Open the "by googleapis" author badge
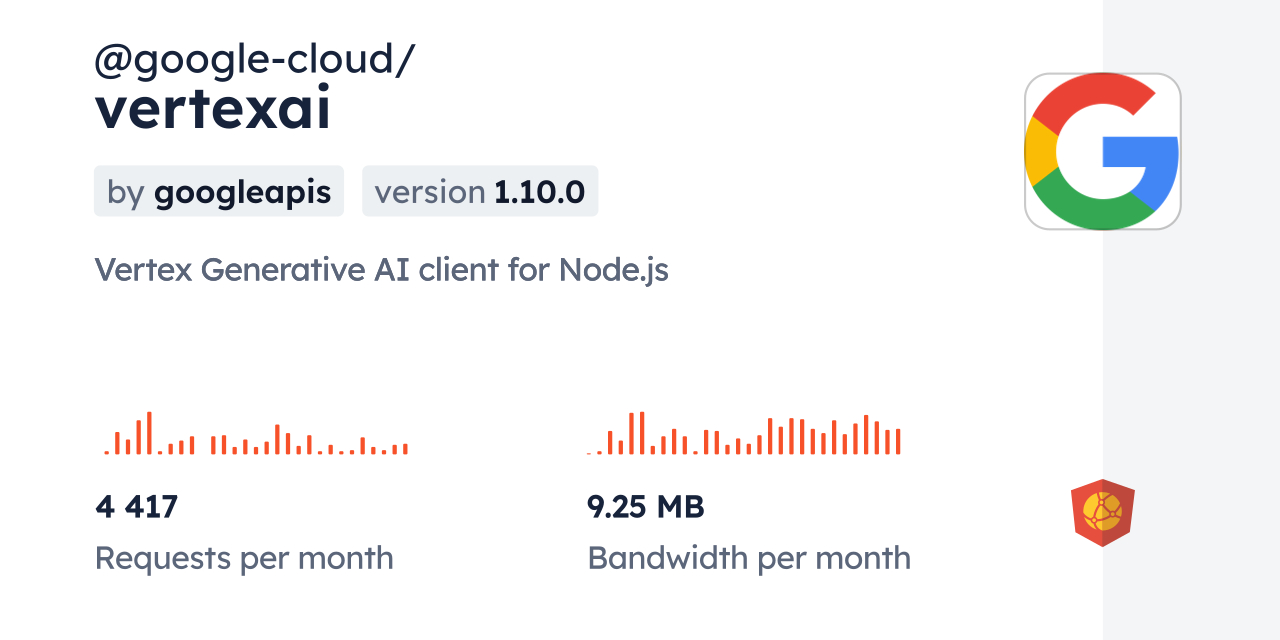 (x=219, y=191)
